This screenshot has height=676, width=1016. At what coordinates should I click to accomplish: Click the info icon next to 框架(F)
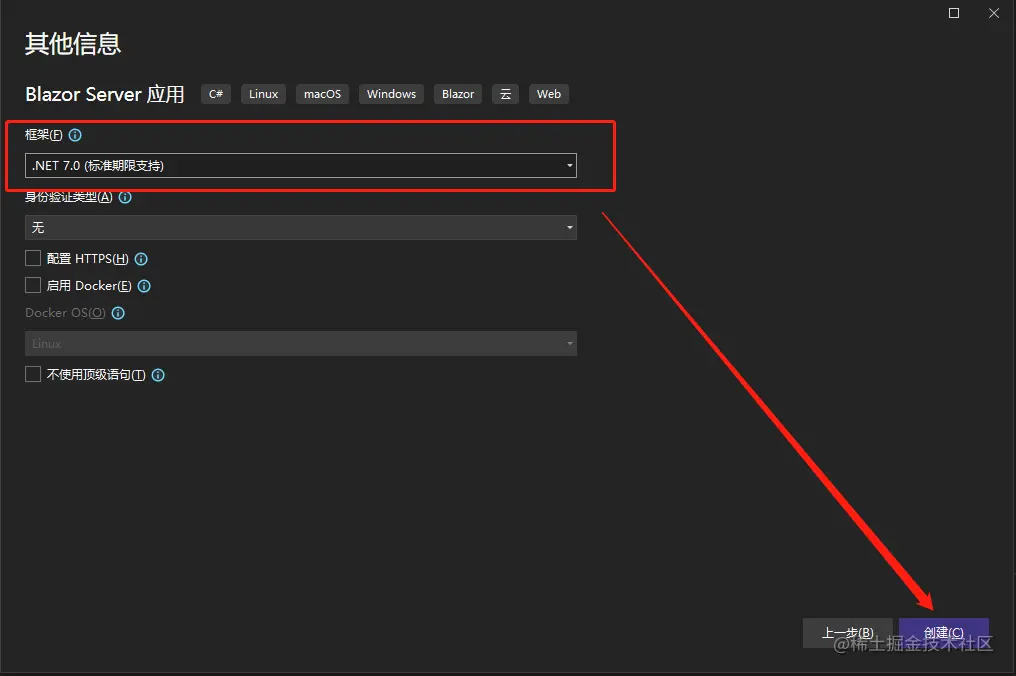pyautogui.click(x=75, y=135)
